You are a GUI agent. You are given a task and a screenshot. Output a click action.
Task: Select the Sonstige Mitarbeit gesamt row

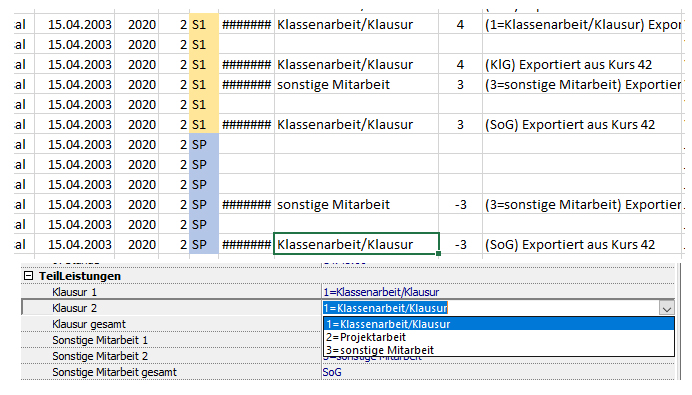pyautogui.click(x=348, y=372)
